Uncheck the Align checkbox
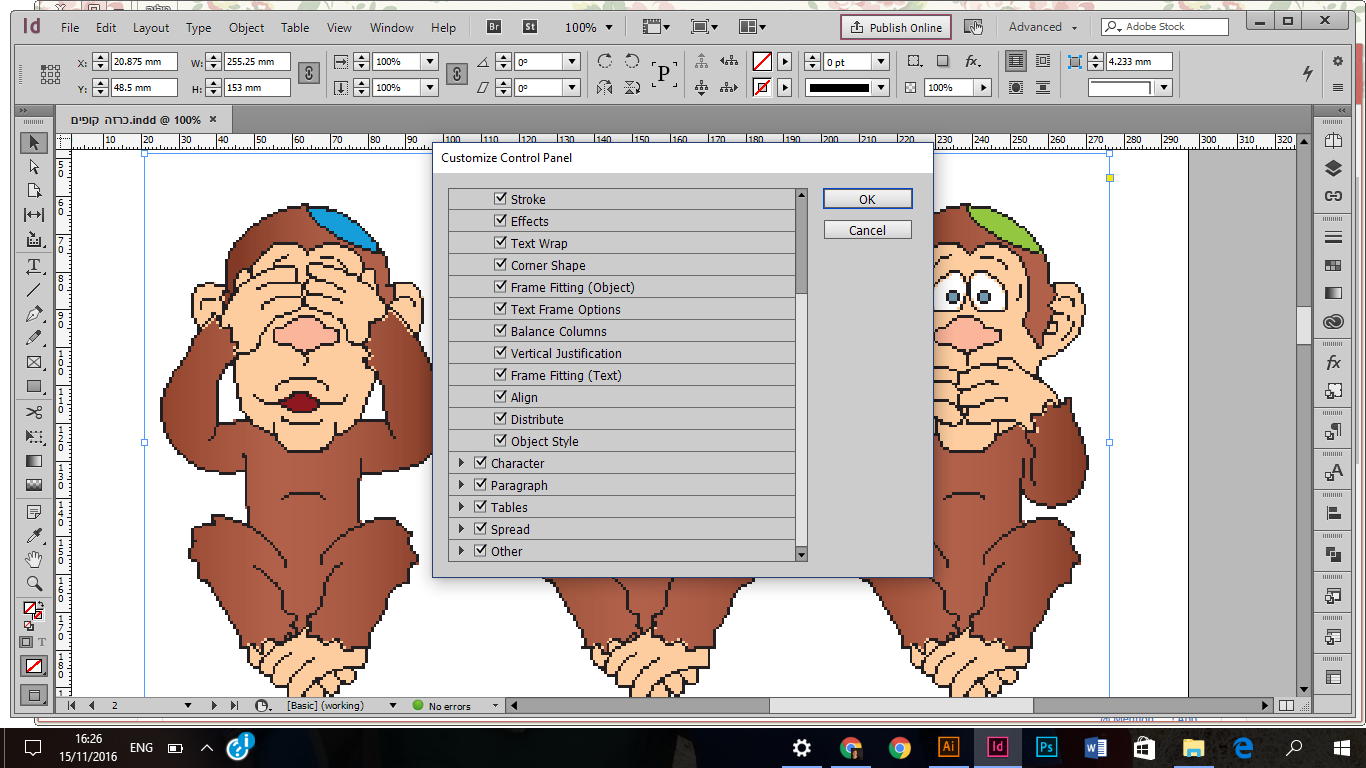The image size is (1366, 768). 500,397
